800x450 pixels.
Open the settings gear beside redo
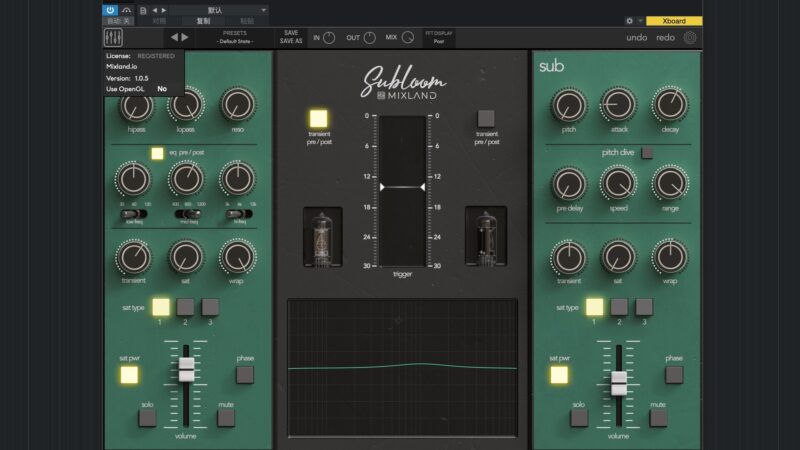[690, 38]
